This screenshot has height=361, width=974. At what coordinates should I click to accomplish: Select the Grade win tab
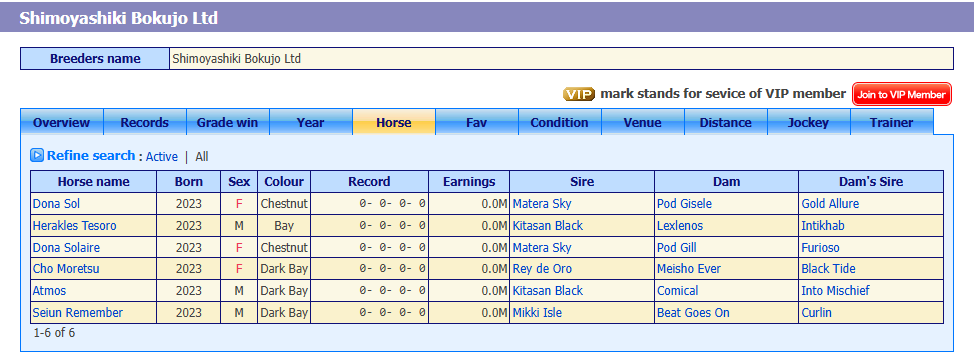tap(228, 122)
